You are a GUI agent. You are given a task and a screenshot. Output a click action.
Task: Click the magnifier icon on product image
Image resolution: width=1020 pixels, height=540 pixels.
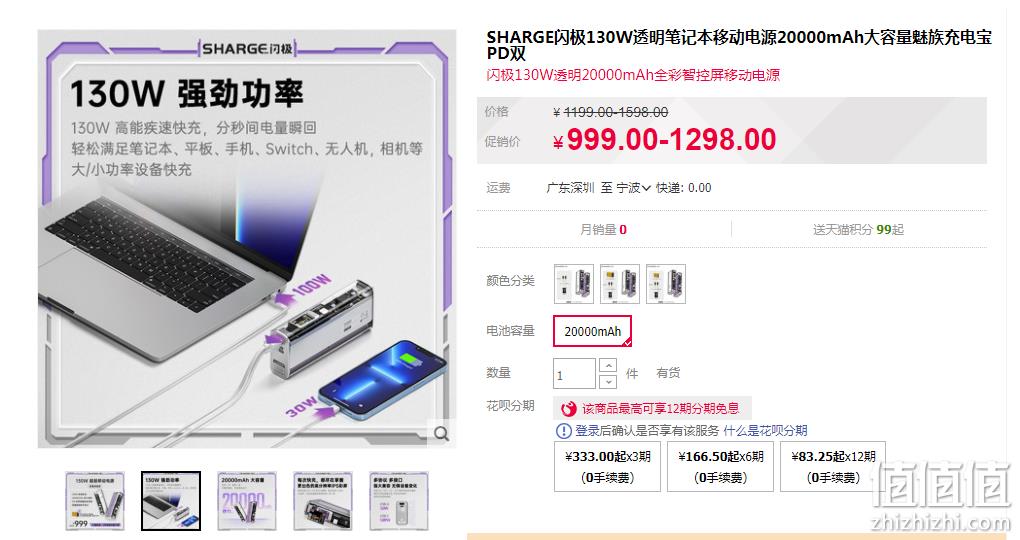442,433
